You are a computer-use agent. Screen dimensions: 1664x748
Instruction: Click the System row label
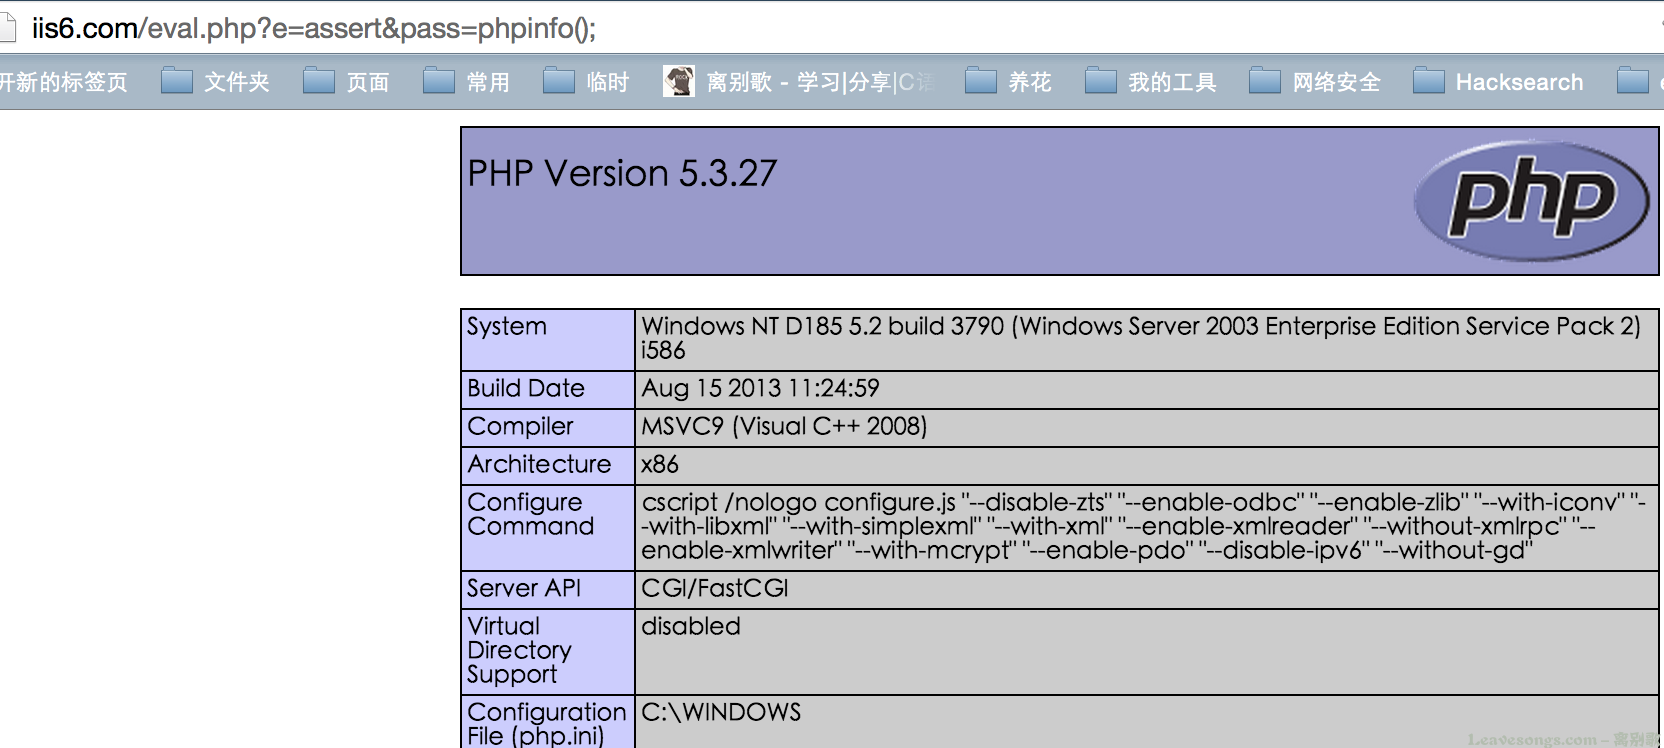pyautogui.click(x=507, y=326)
